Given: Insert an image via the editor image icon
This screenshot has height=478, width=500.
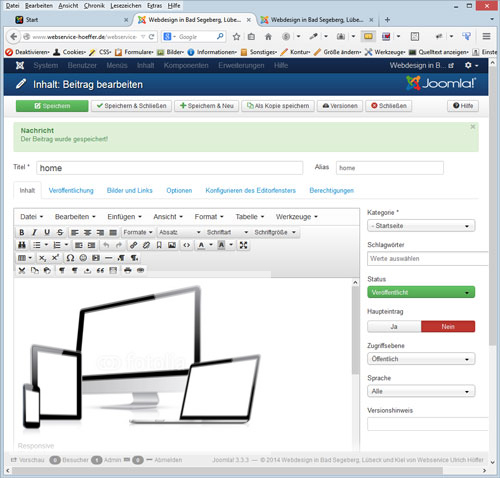Looking at the screenshot, I should 172,245.
